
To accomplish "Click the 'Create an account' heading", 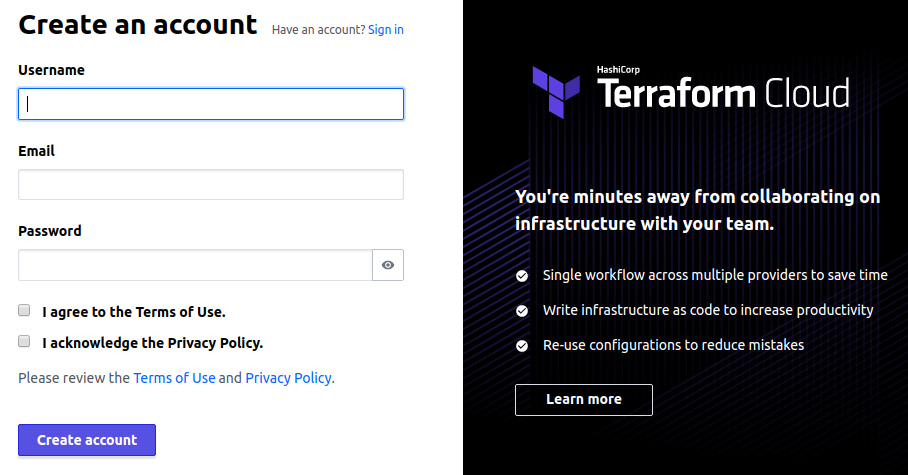I will tap(138, 25).
